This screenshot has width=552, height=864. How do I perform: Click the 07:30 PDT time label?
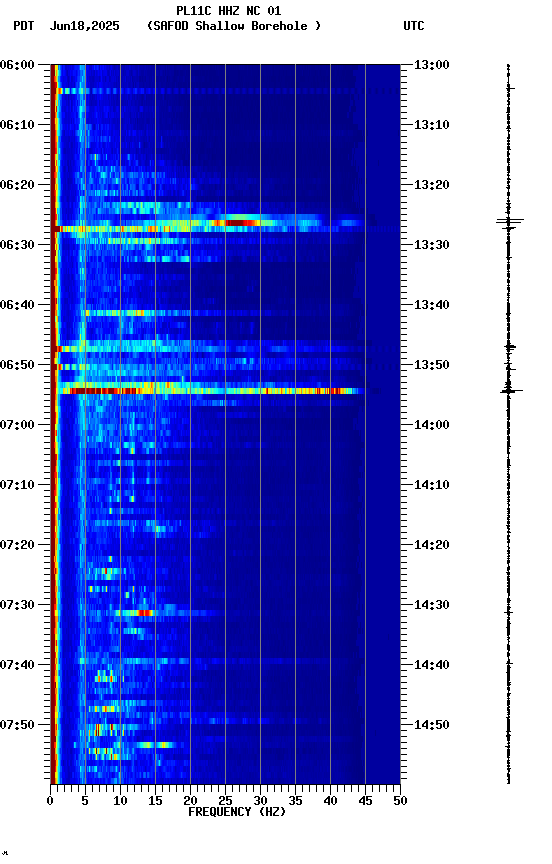tap(17, 605)
